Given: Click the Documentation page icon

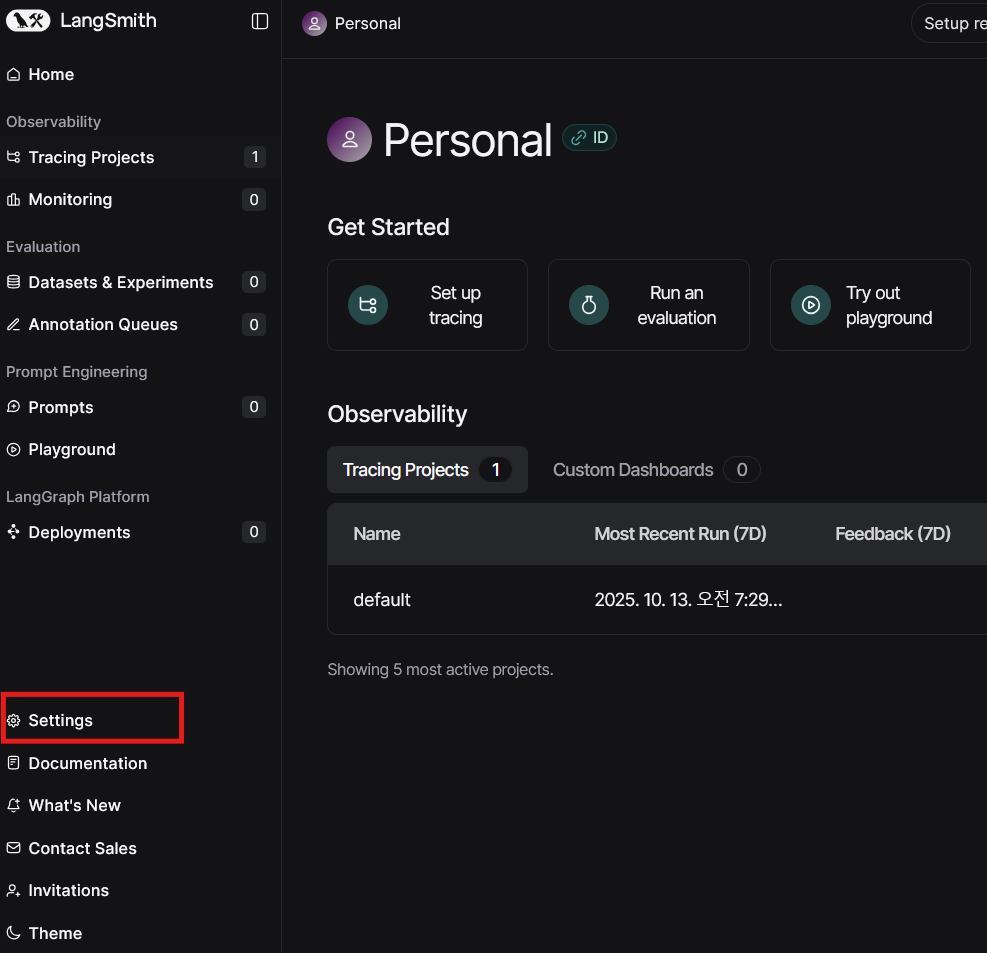Looking at the screenshot, I should [13, 763].
